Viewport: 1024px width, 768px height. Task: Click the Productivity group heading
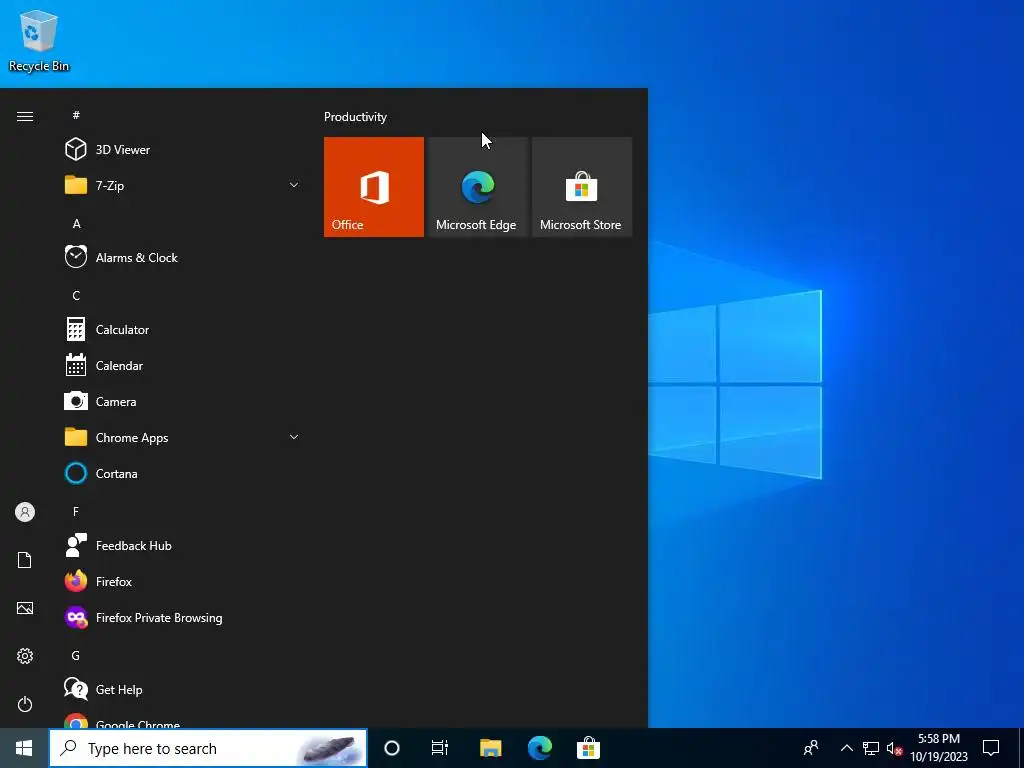click(355, 117)
